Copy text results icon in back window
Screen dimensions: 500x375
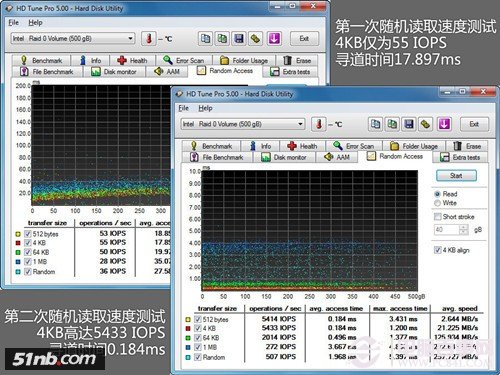point(205,39)
